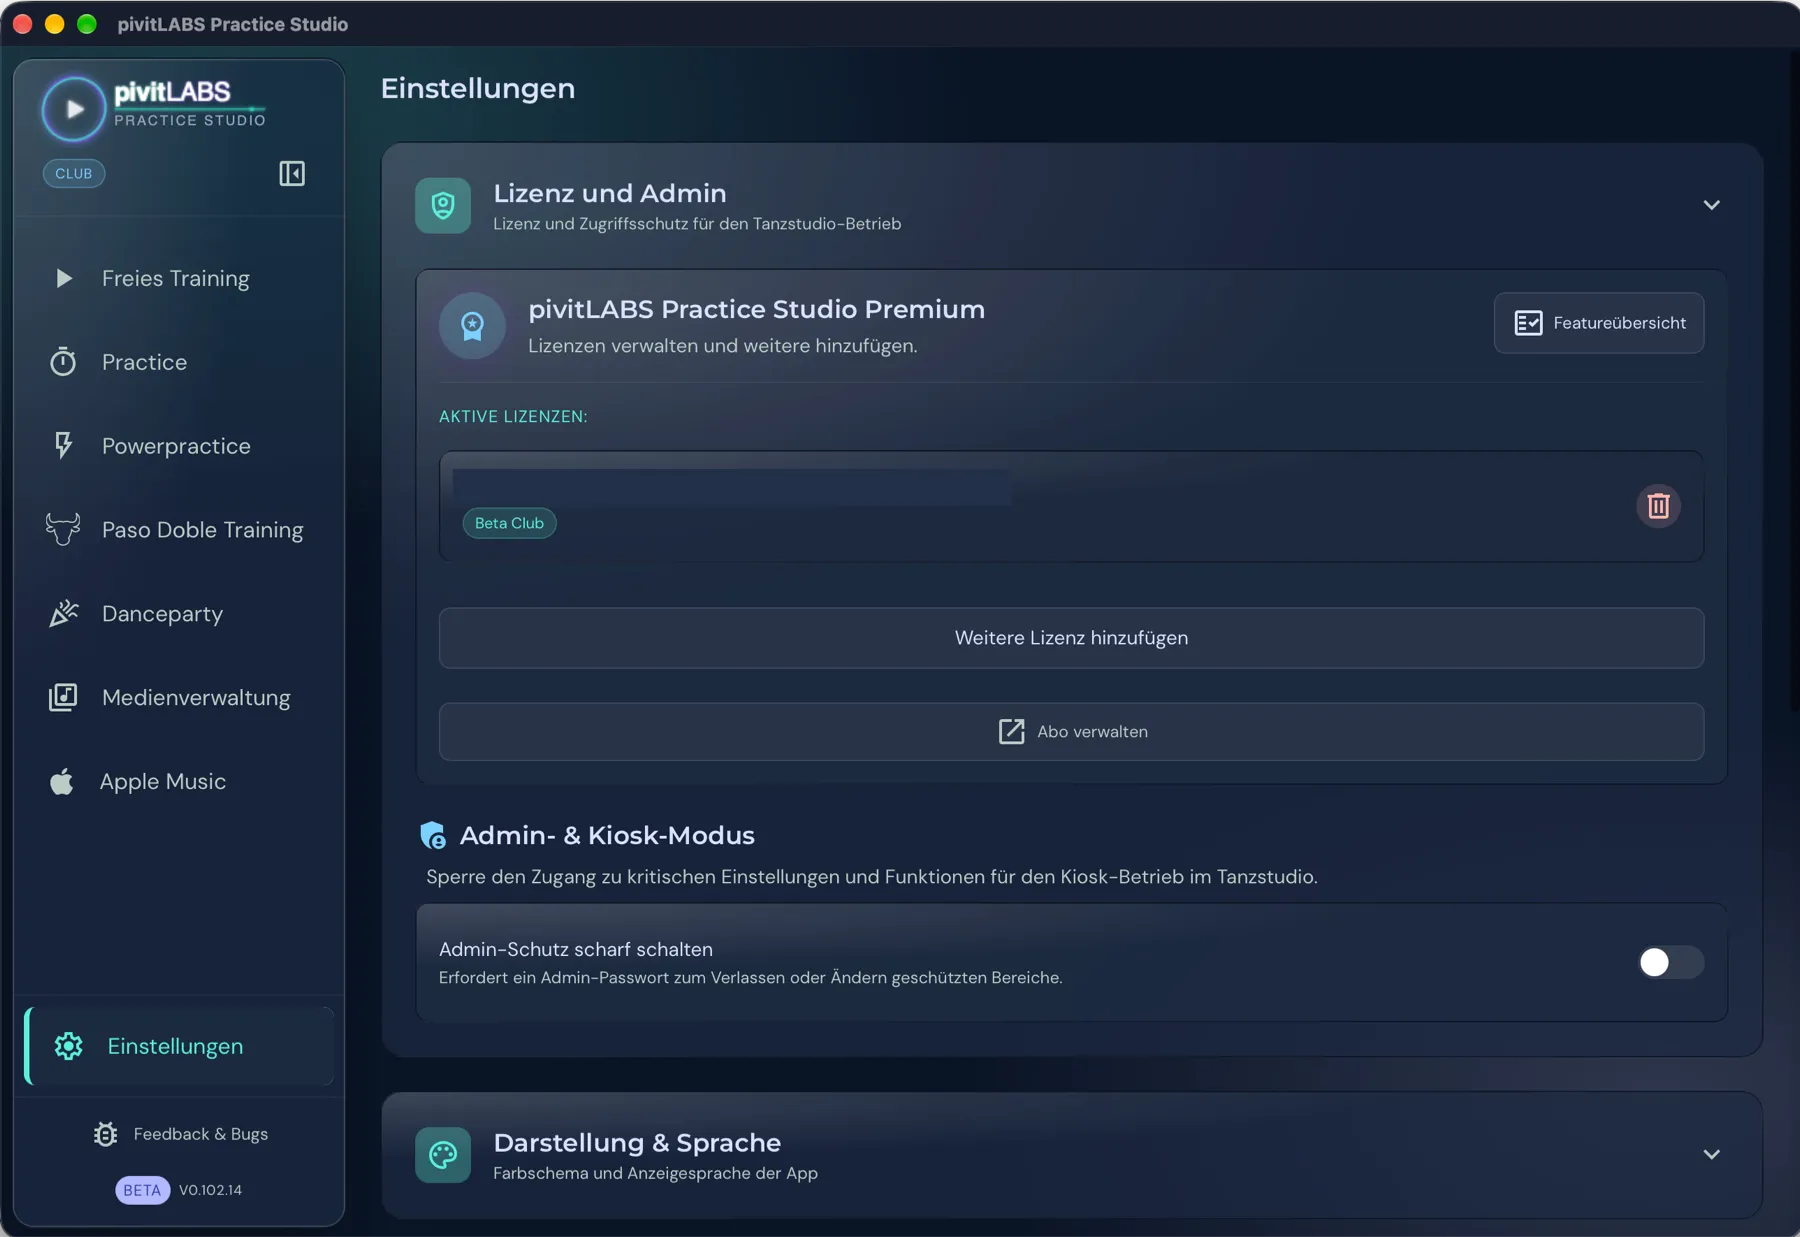Open Medienverwaltung in the sidebar
The width and height of the screenshot is (1800, 1237).
pos(180,698)
